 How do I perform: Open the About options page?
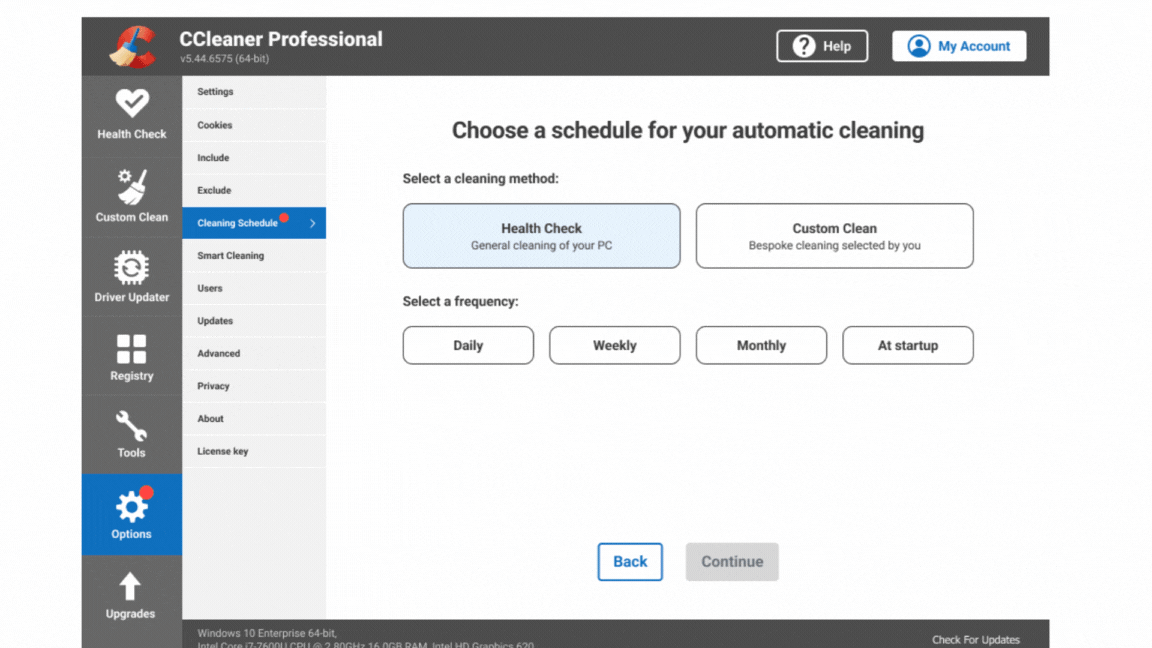[254, 419]
